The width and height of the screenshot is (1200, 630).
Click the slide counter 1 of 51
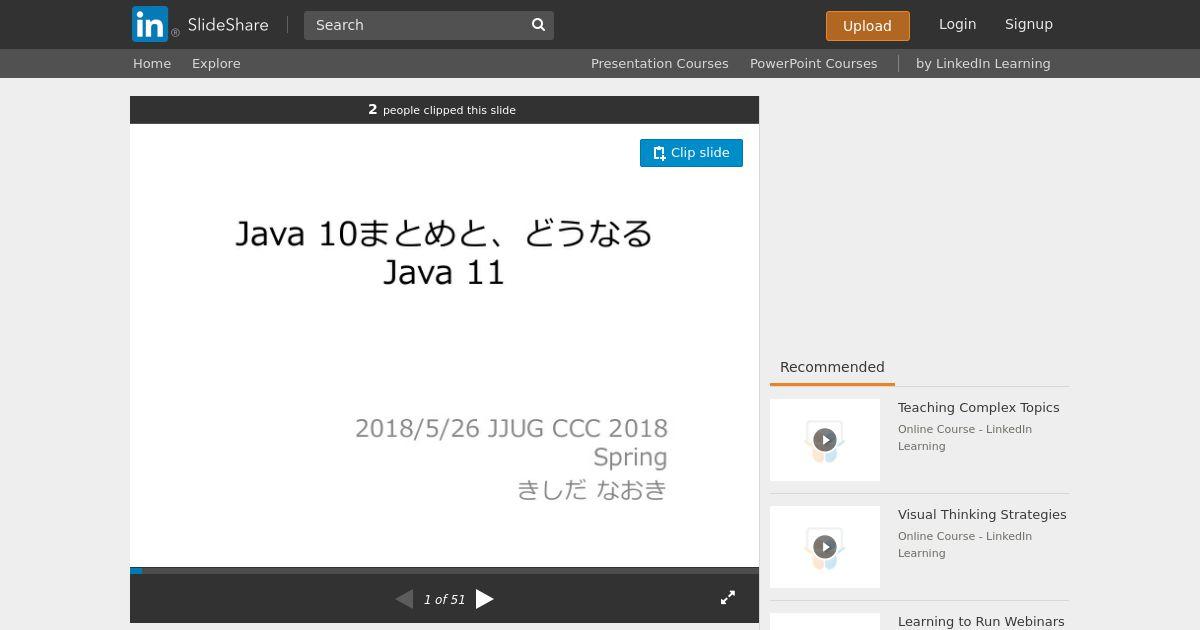click(x=444, y=599)
